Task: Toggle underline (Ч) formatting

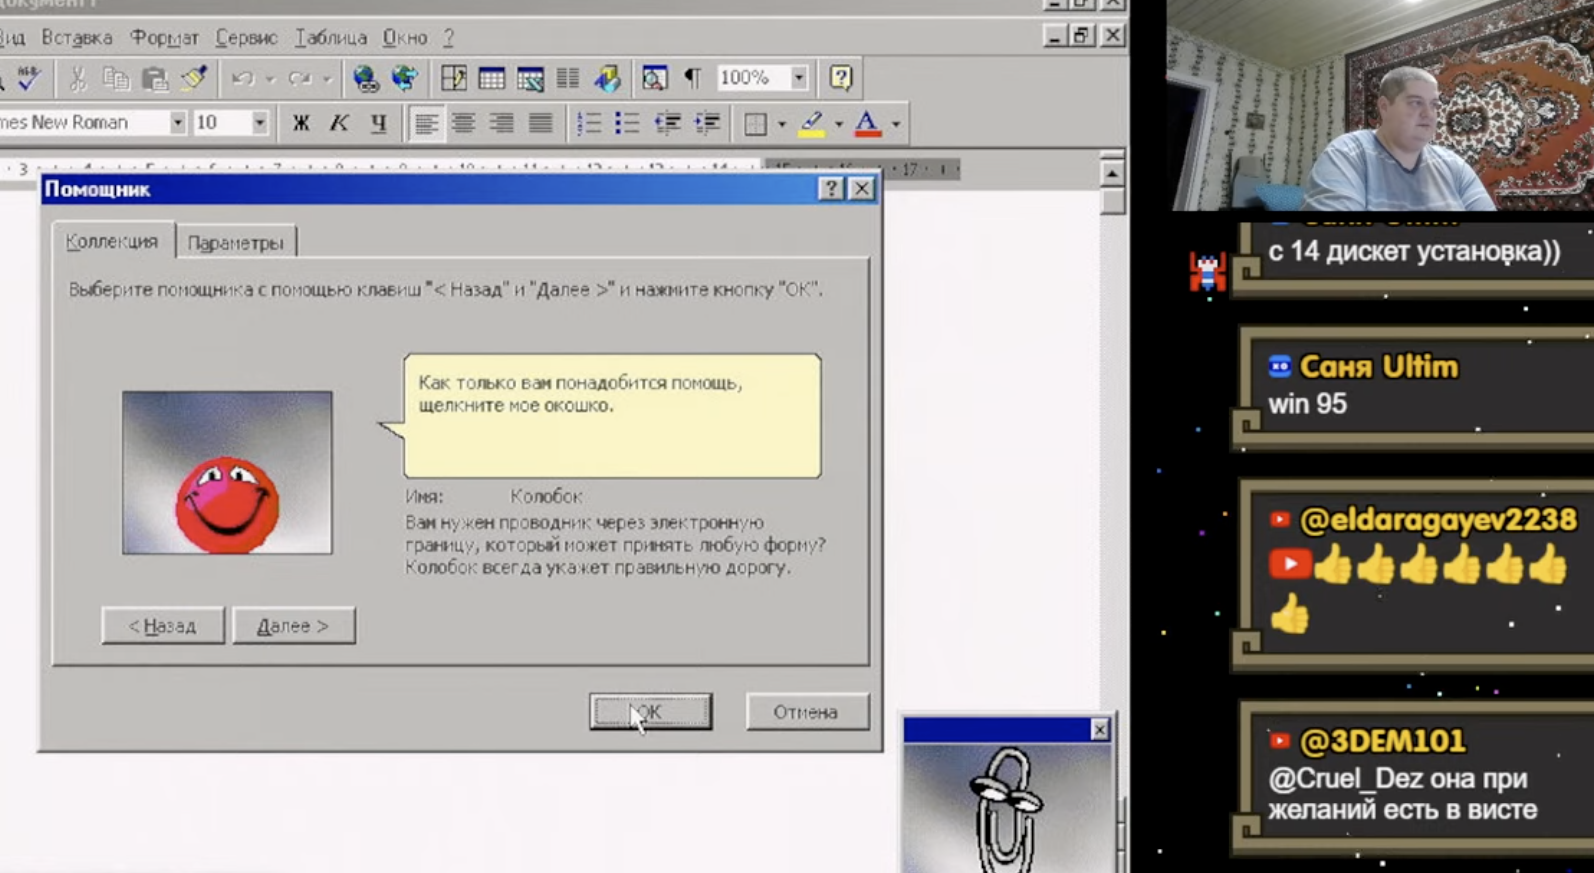Action: point(378,123)
